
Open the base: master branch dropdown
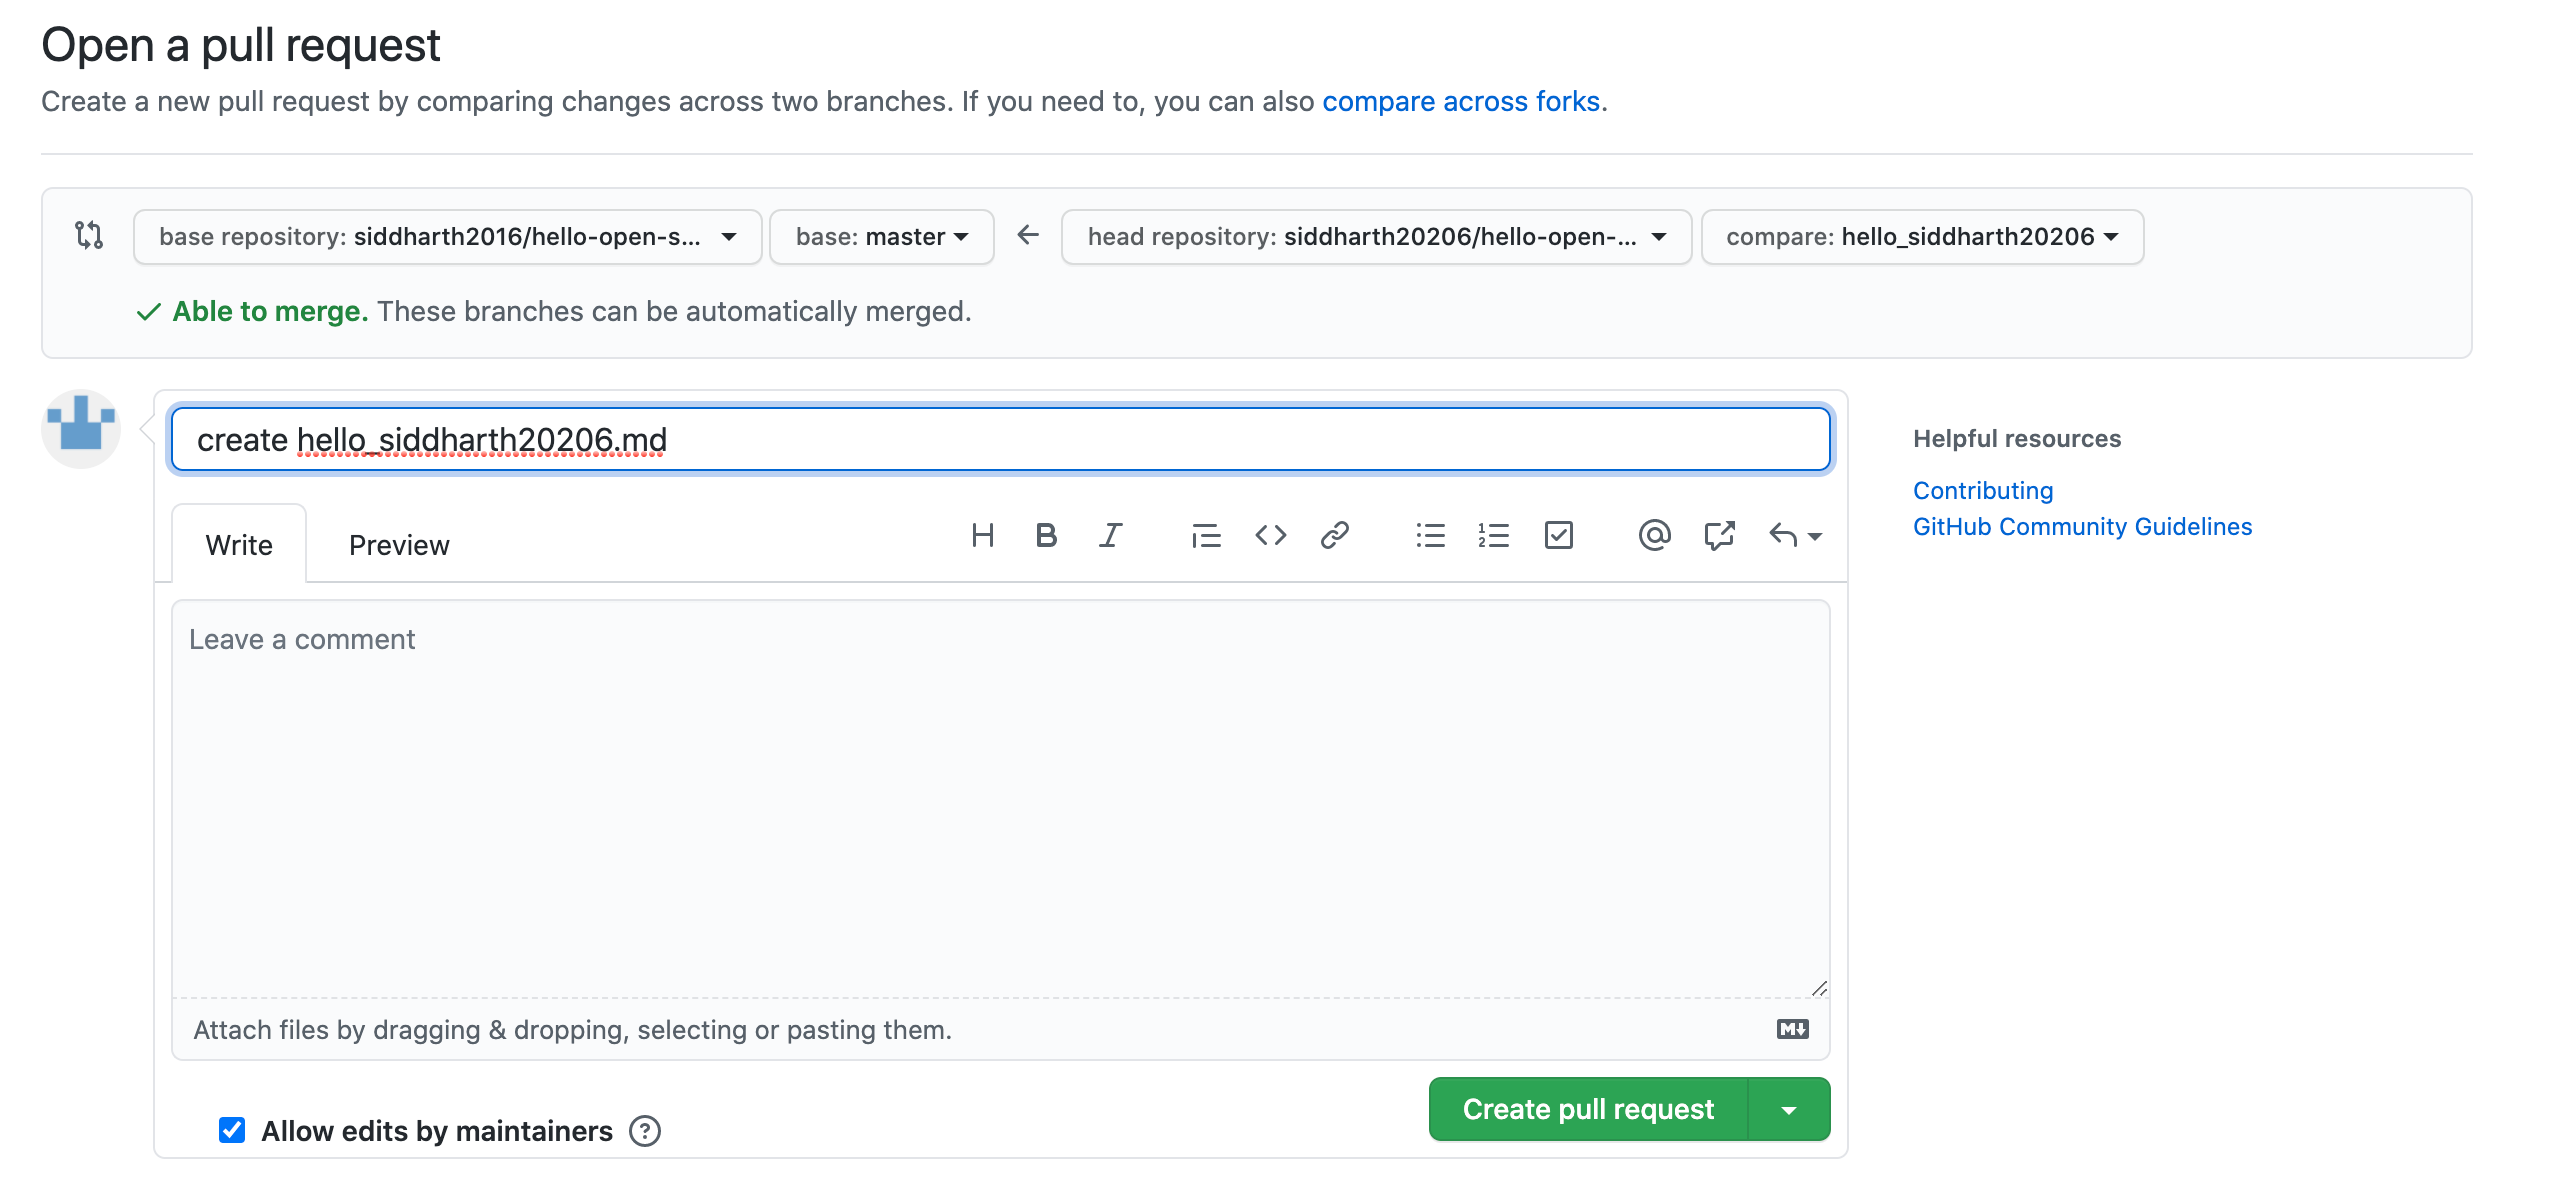pos(881,237)
